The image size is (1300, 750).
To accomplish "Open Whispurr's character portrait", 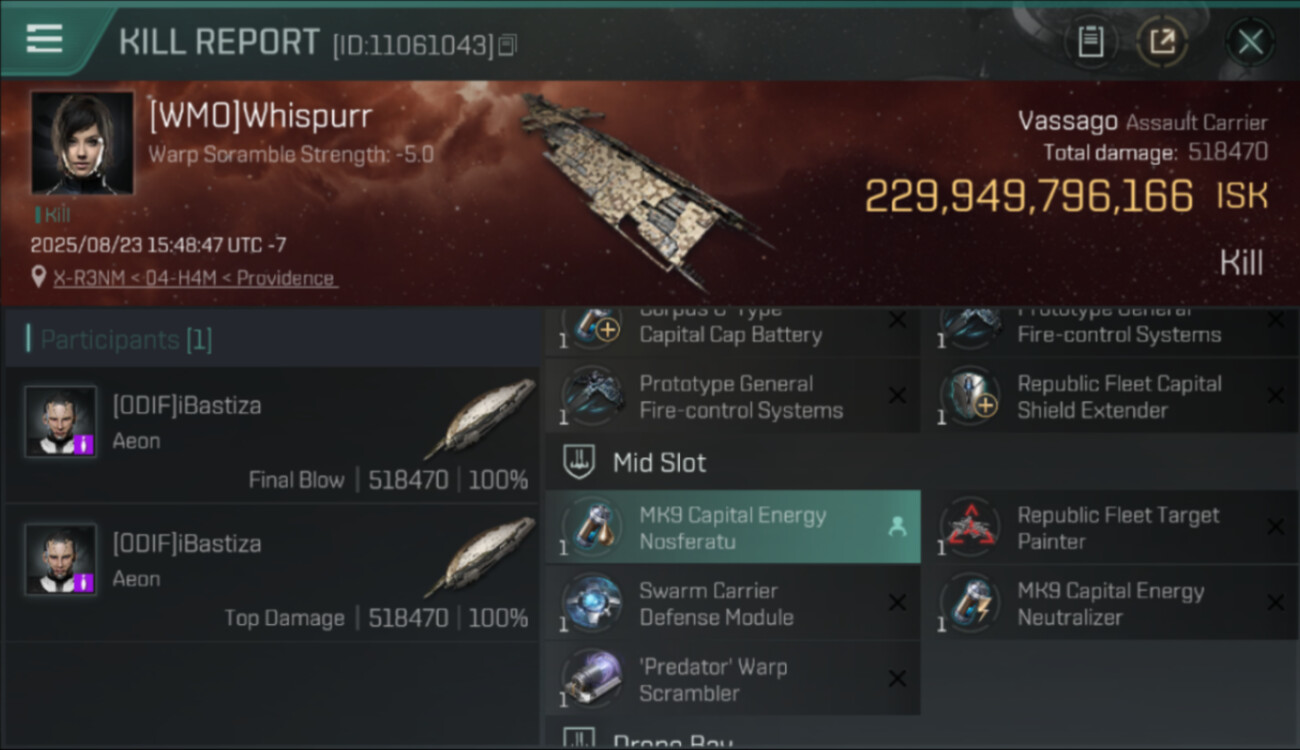I will click(82, 142).
